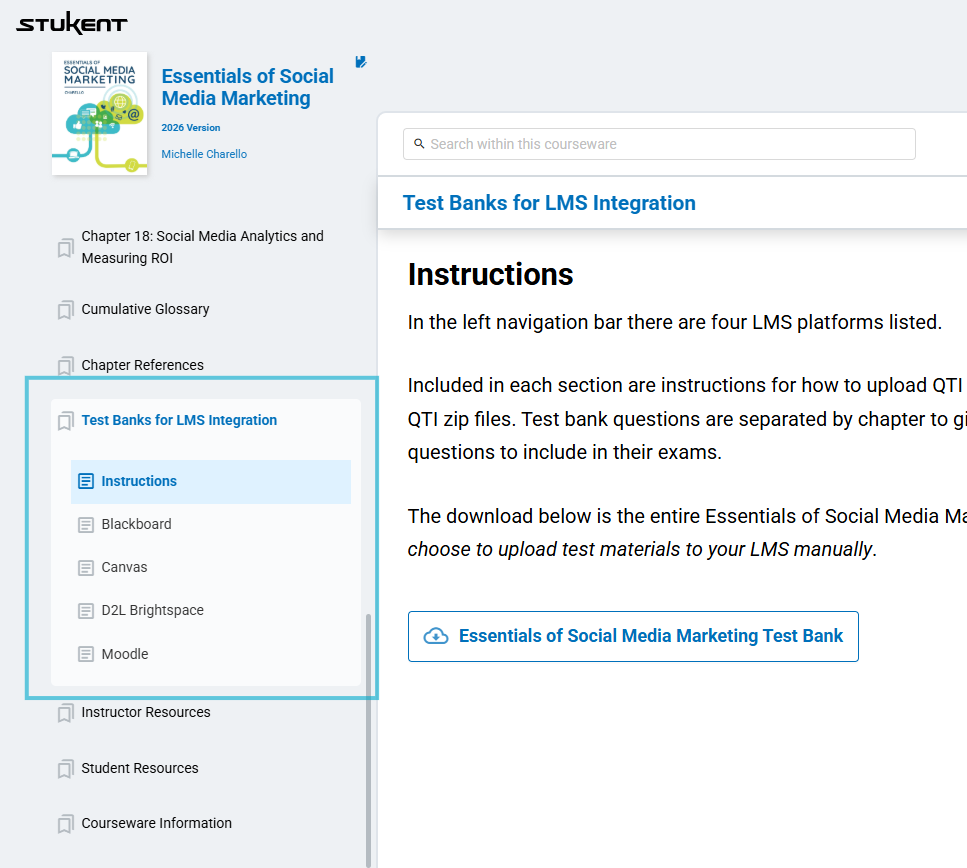
Task: Expand the Instructor Resources section
Action: (x=146, y=712)
